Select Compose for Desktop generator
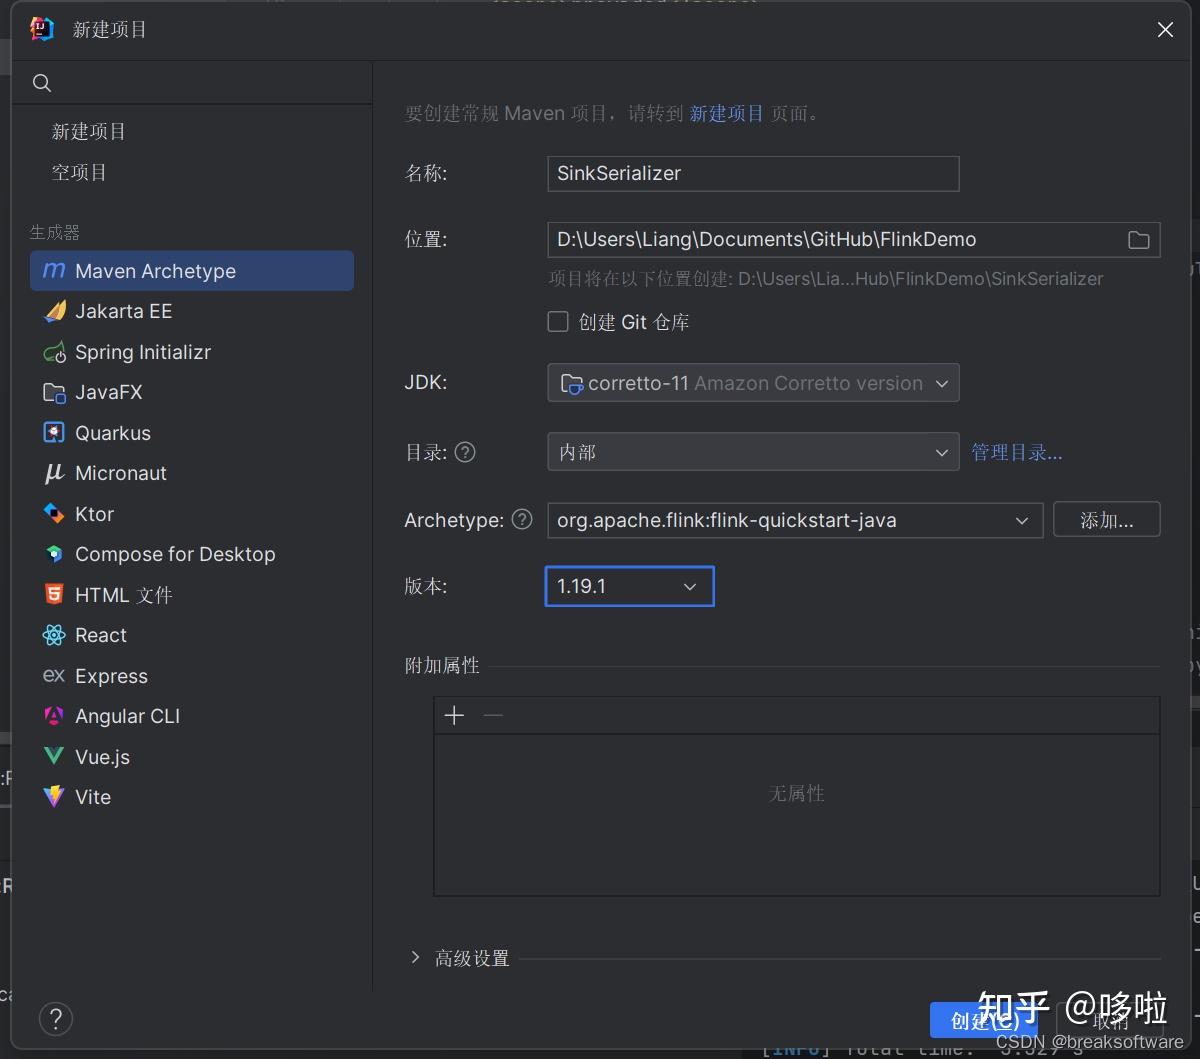Screen dimensions: 1200x1059 click(x=174, y=553)
